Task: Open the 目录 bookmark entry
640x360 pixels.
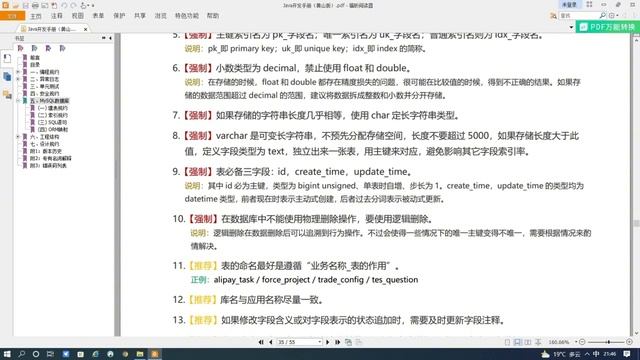Action: (35, 65)
